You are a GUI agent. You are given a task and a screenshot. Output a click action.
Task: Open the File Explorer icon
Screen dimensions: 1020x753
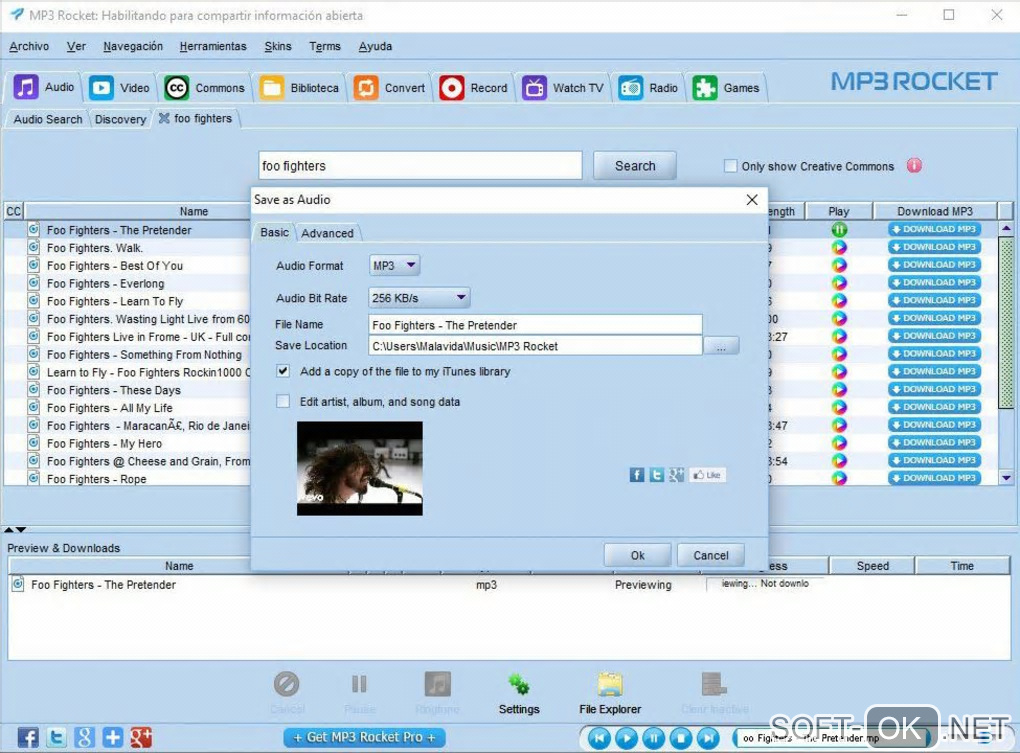[610, 684]
